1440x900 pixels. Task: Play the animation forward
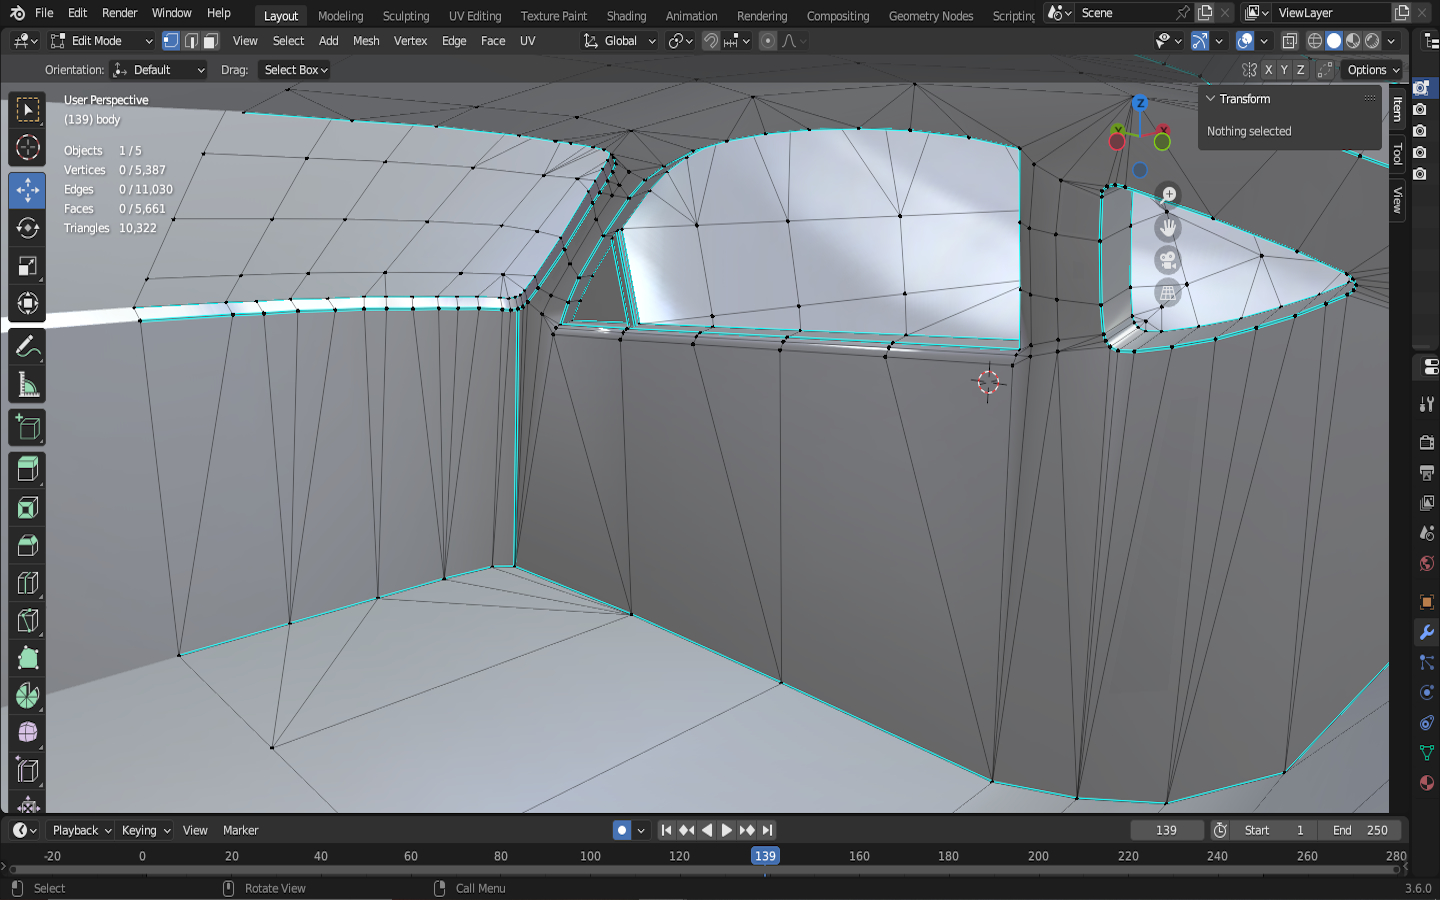click(x=727, y=830)
